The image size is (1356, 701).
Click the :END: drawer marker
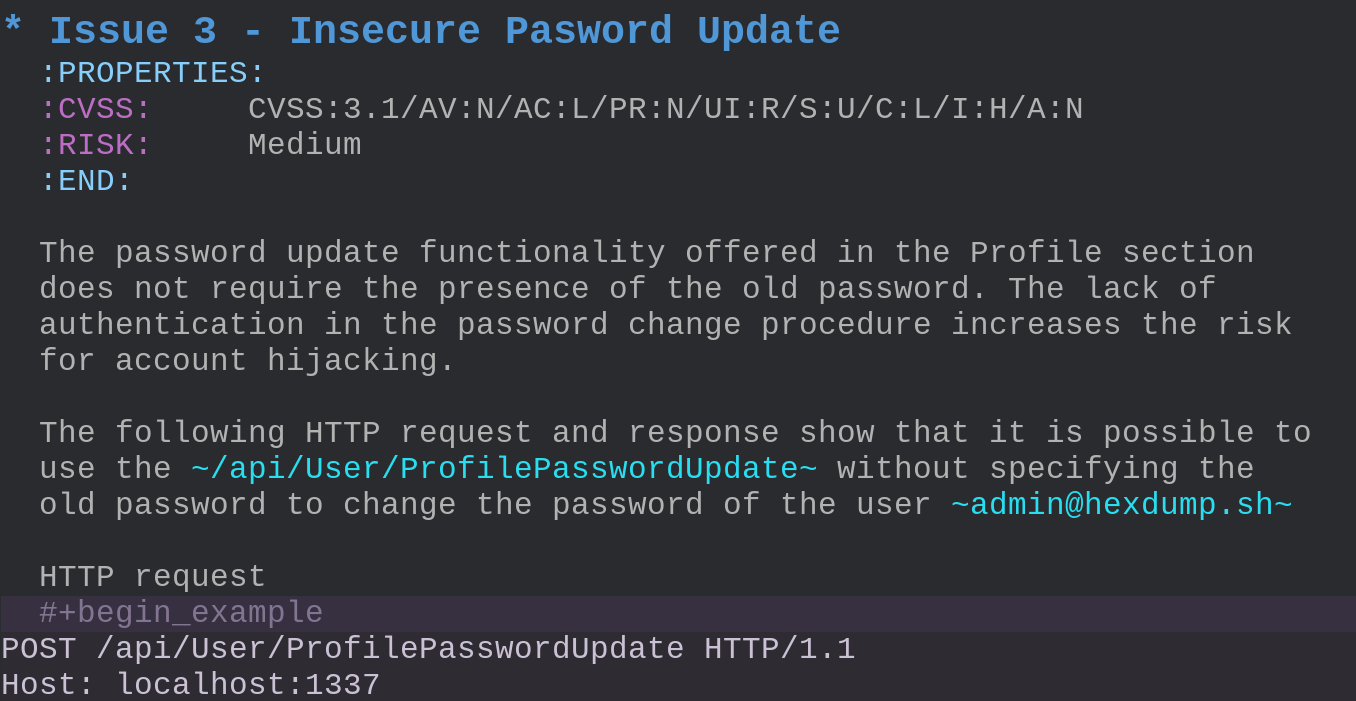pos(85,181)
